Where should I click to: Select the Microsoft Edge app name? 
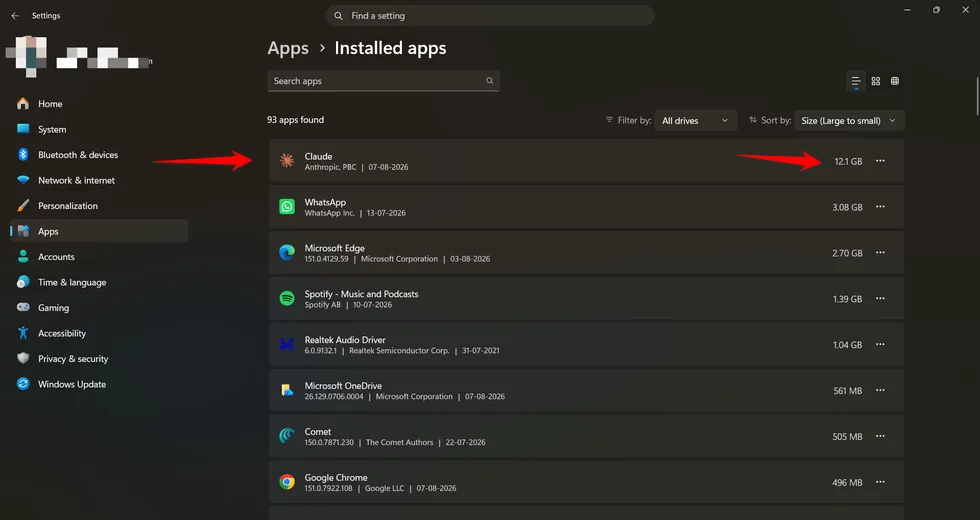point(334,248)
